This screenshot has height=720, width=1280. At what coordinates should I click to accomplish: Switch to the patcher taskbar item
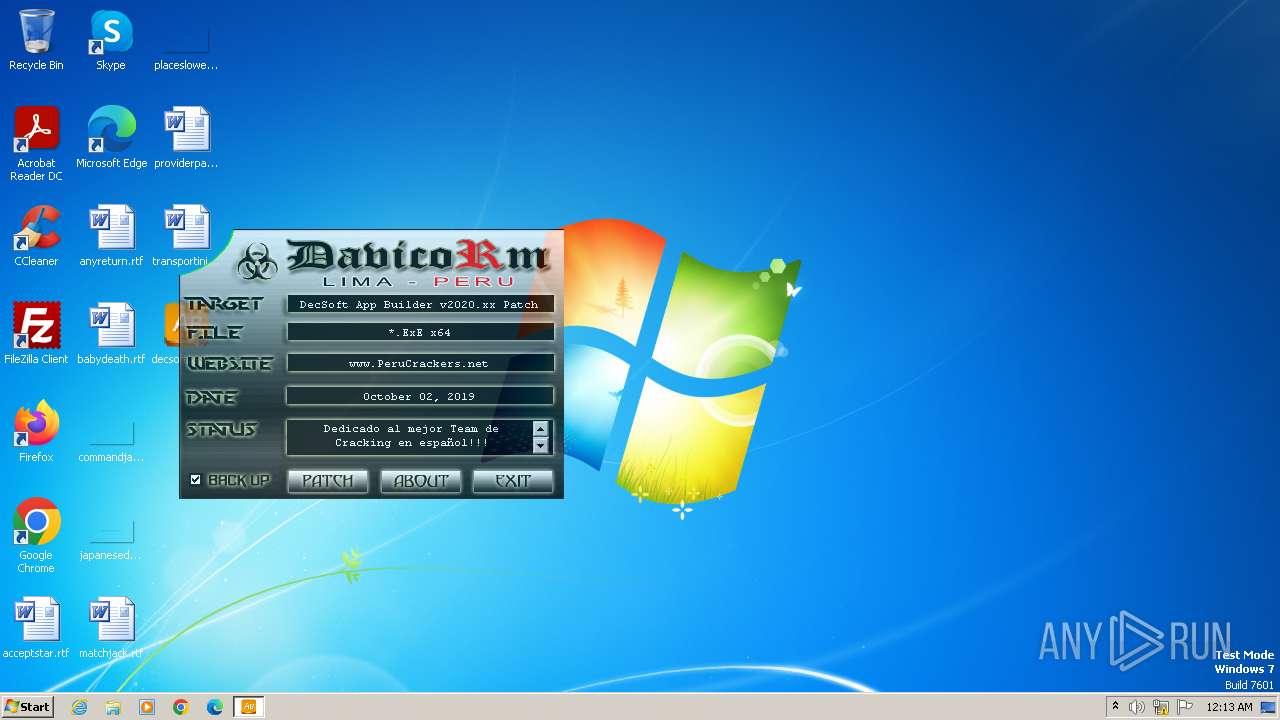coord(249,707)
